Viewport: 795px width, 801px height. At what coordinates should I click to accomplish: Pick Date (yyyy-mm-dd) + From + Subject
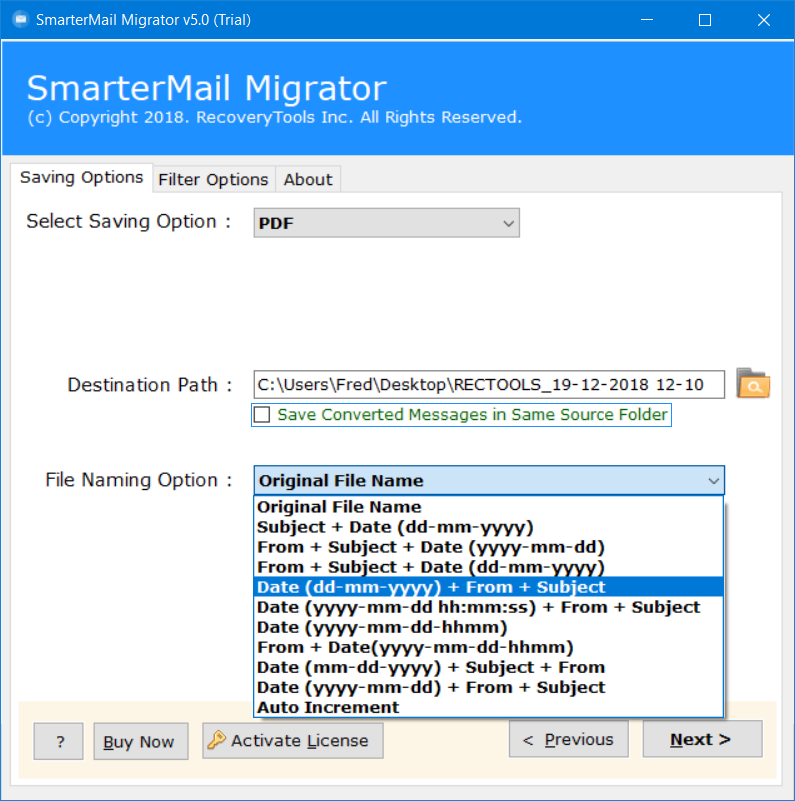pos(488,687)
